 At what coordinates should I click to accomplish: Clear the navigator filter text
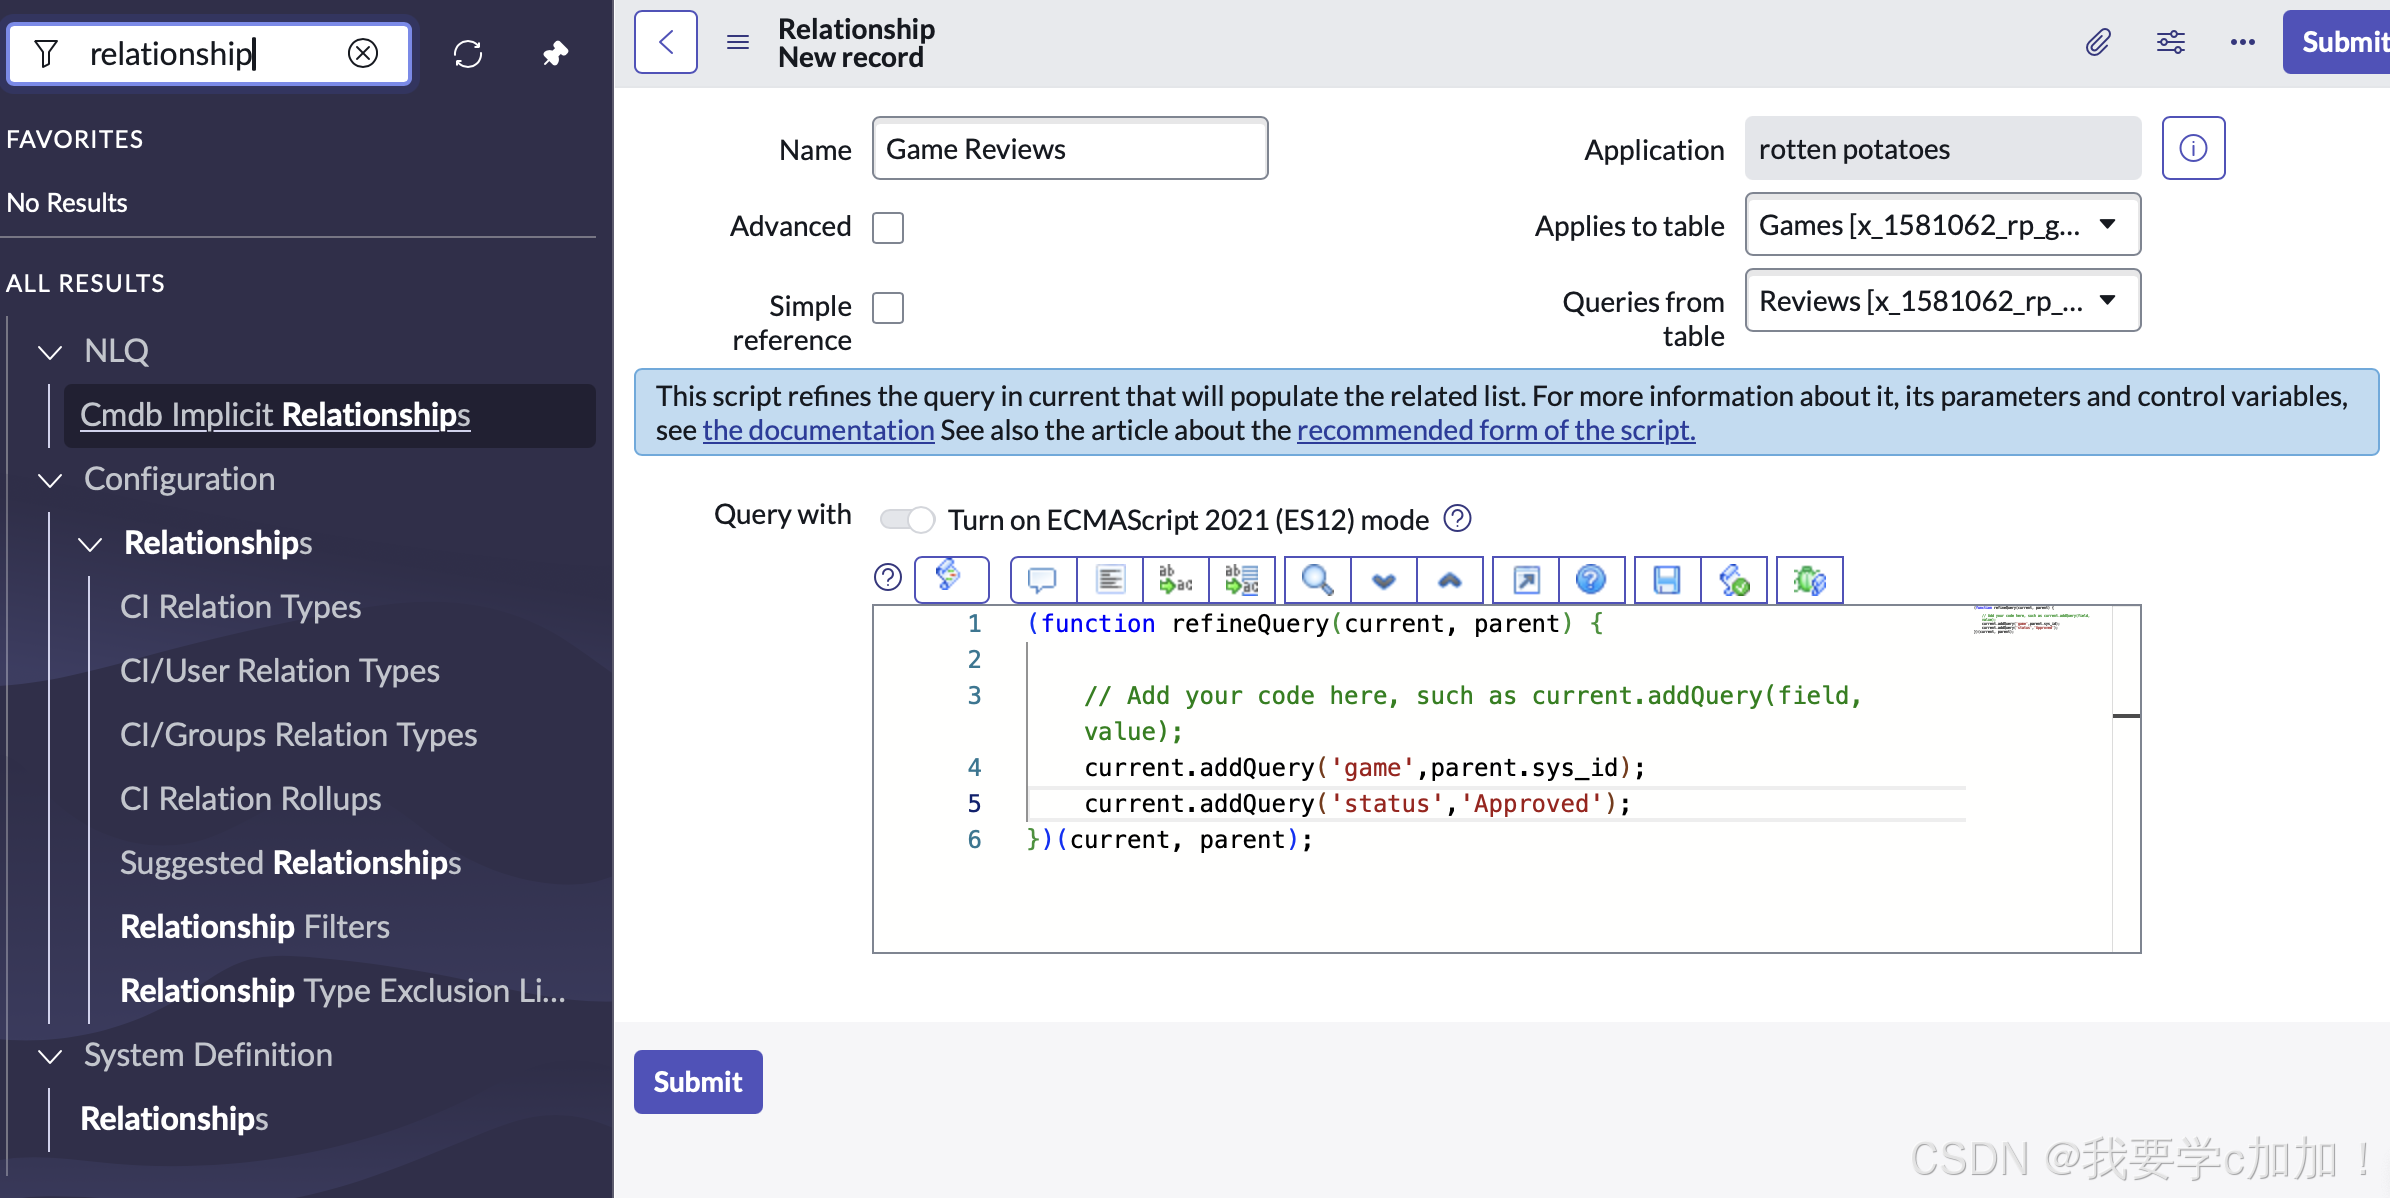click(x=363, y=53)
